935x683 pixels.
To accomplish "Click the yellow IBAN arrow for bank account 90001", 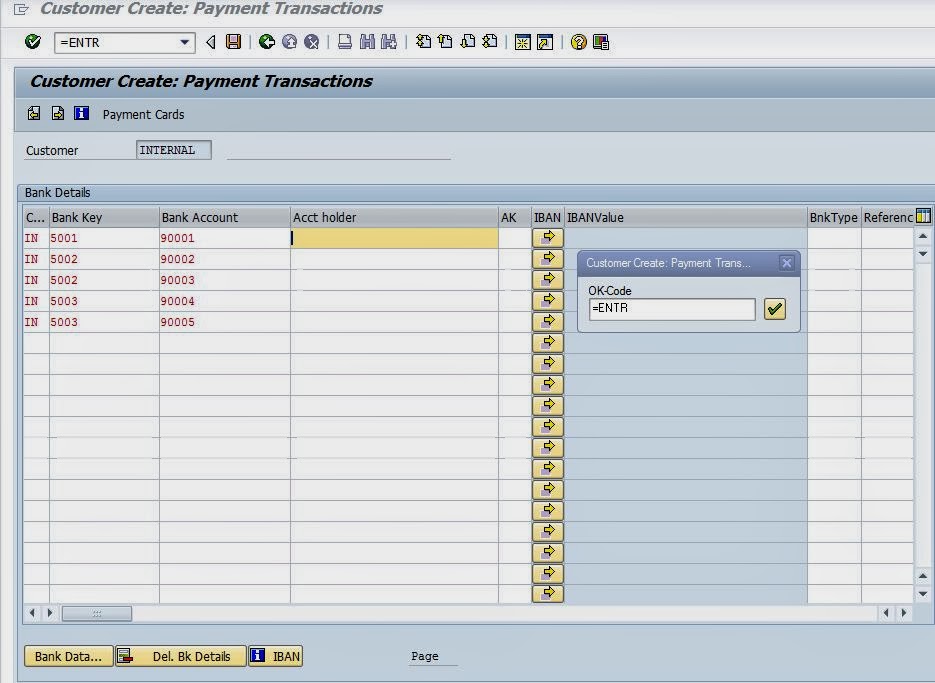I will click(547, 238).
